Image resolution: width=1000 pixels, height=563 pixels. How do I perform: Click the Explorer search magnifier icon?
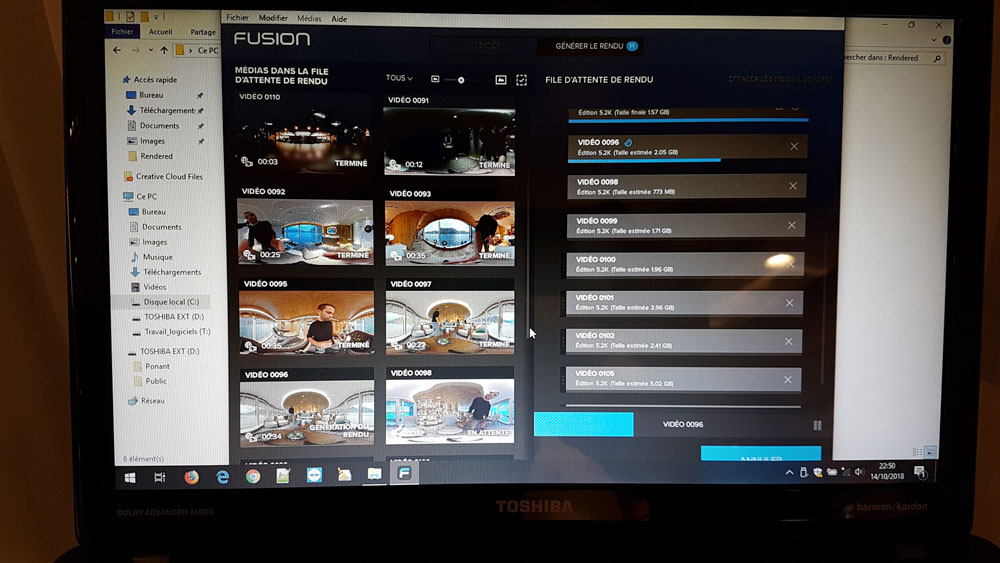(937, 59)
